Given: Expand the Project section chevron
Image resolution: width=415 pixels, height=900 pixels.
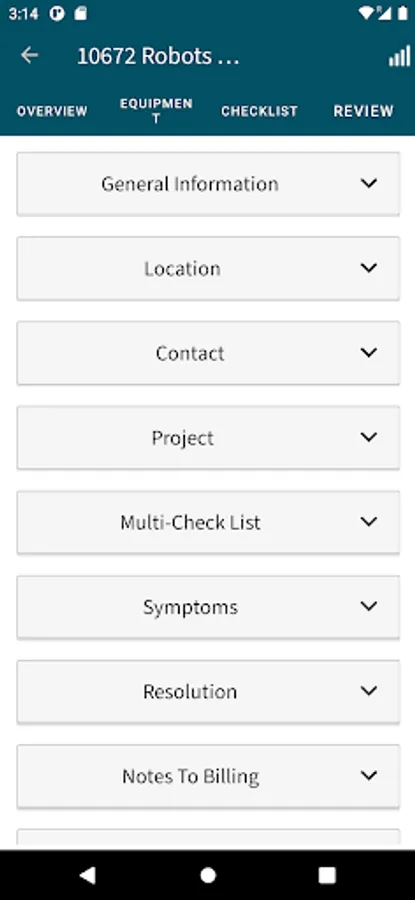Looking at the screenshot, I should coord(369,437).
